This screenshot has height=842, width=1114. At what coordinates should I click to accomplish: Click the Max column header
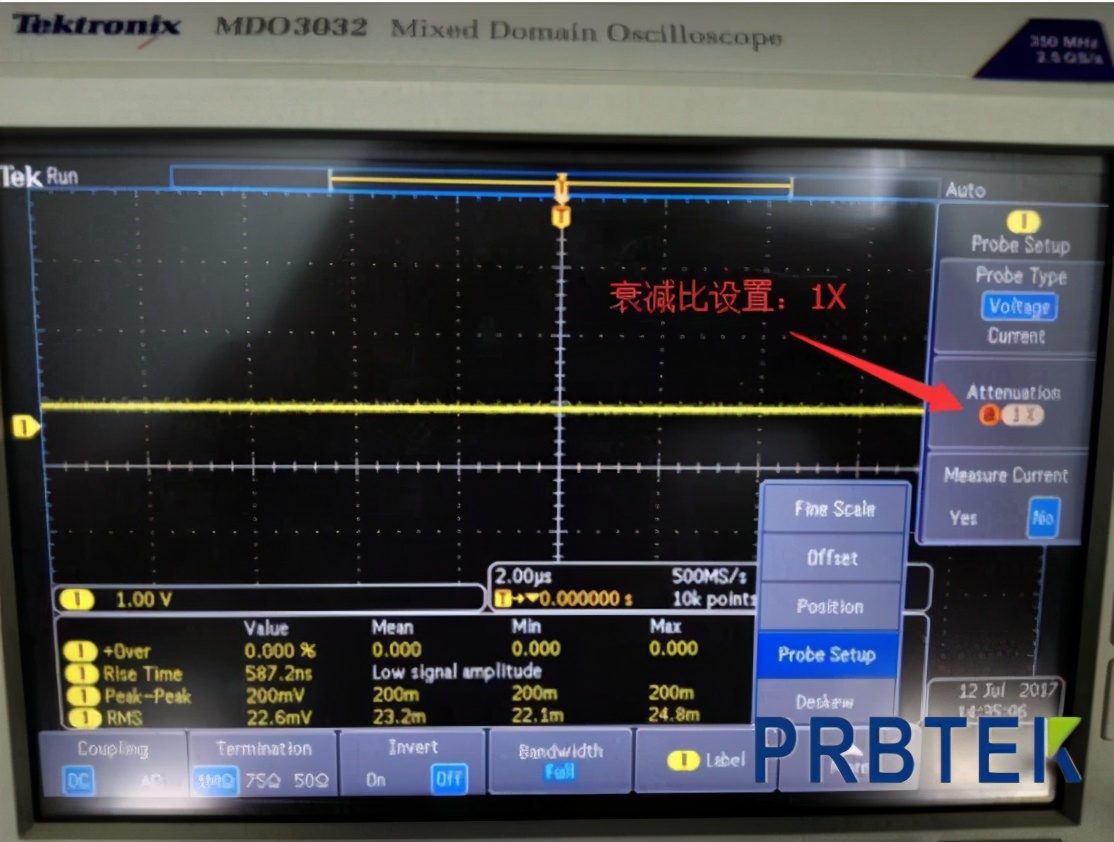coord(665,626)
